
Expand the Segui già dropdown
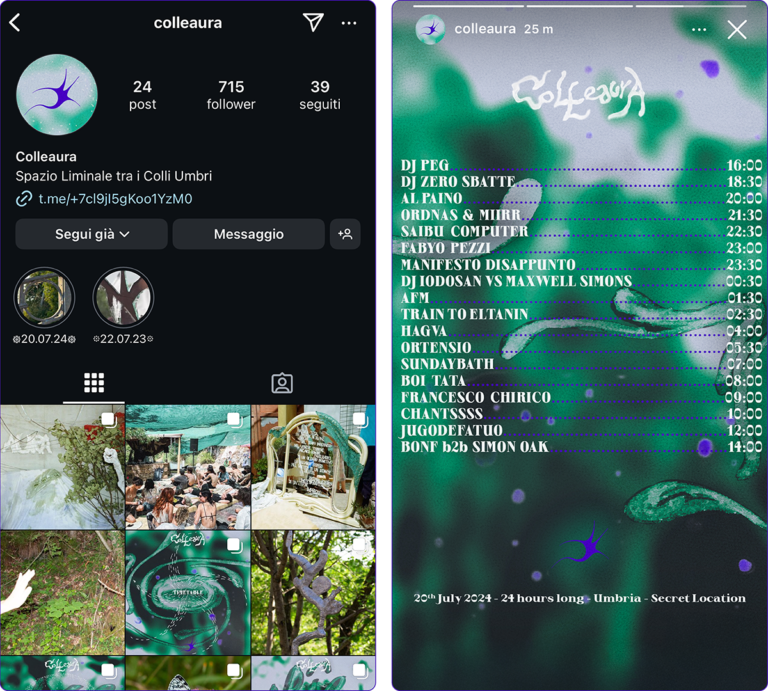click(x=92, y=234)
